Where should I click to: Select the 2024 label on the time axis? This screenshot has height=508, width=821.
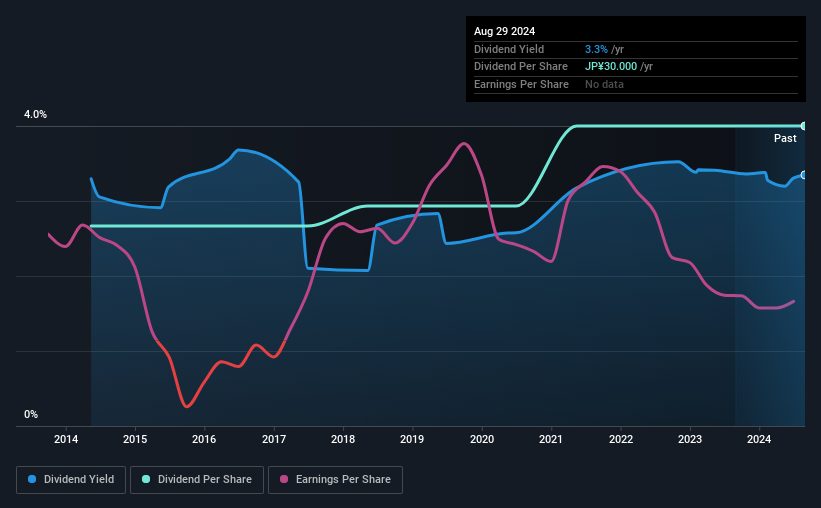759,439
